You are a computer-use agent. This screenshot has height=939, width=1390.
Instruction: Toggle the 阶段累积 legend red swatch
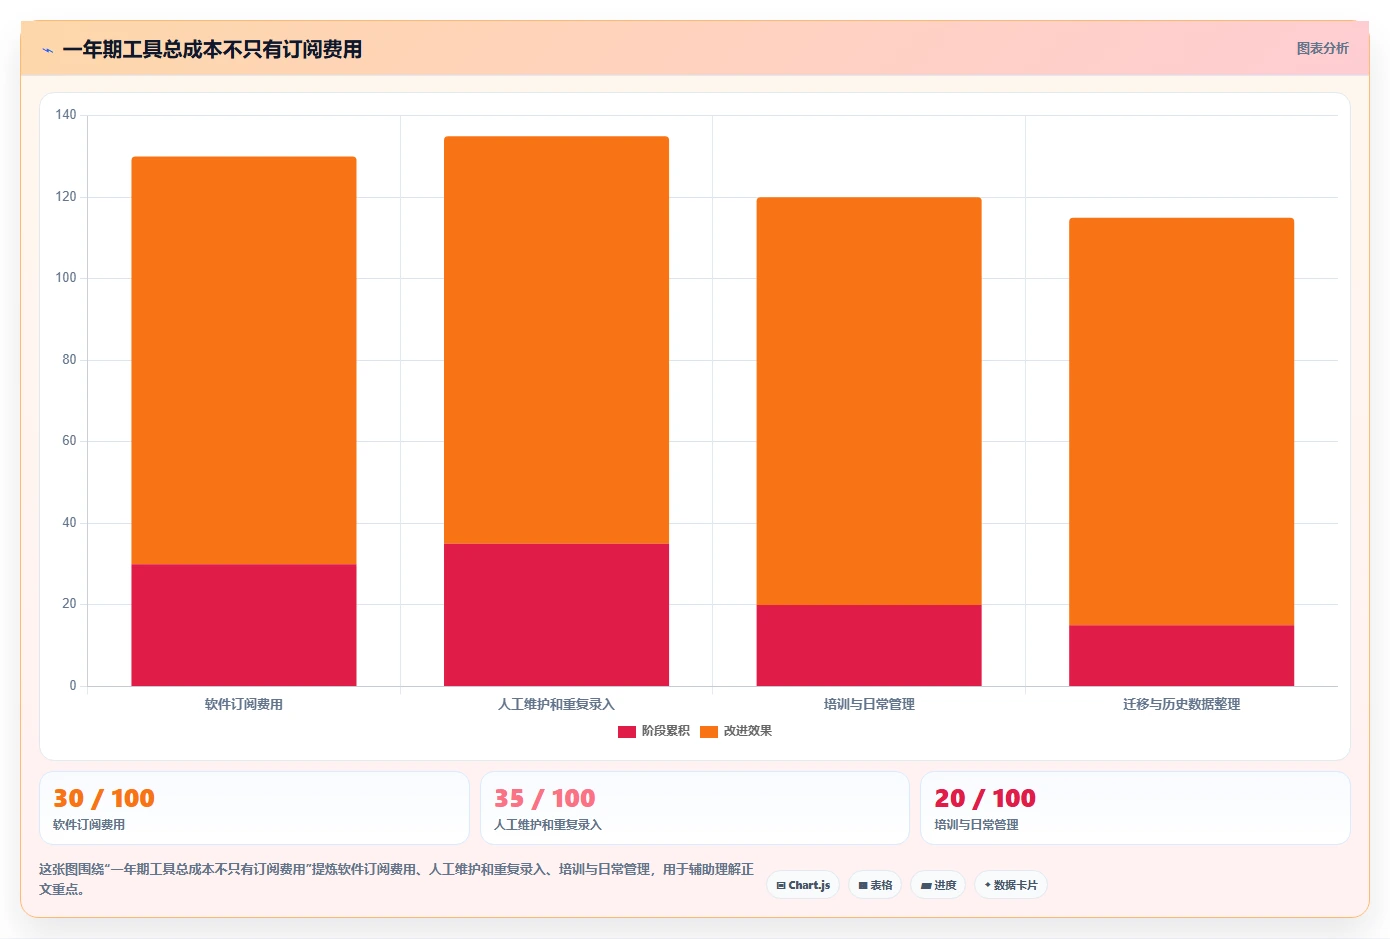627,732
